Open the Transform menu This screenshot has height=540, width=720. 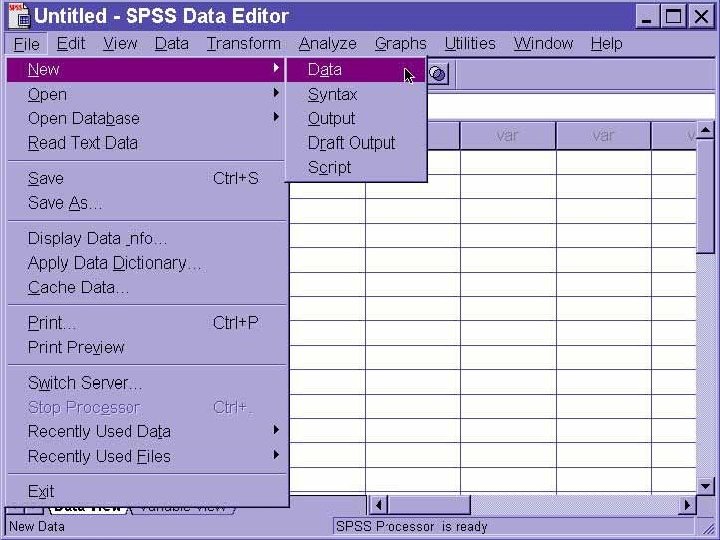(x=243, y=44)
